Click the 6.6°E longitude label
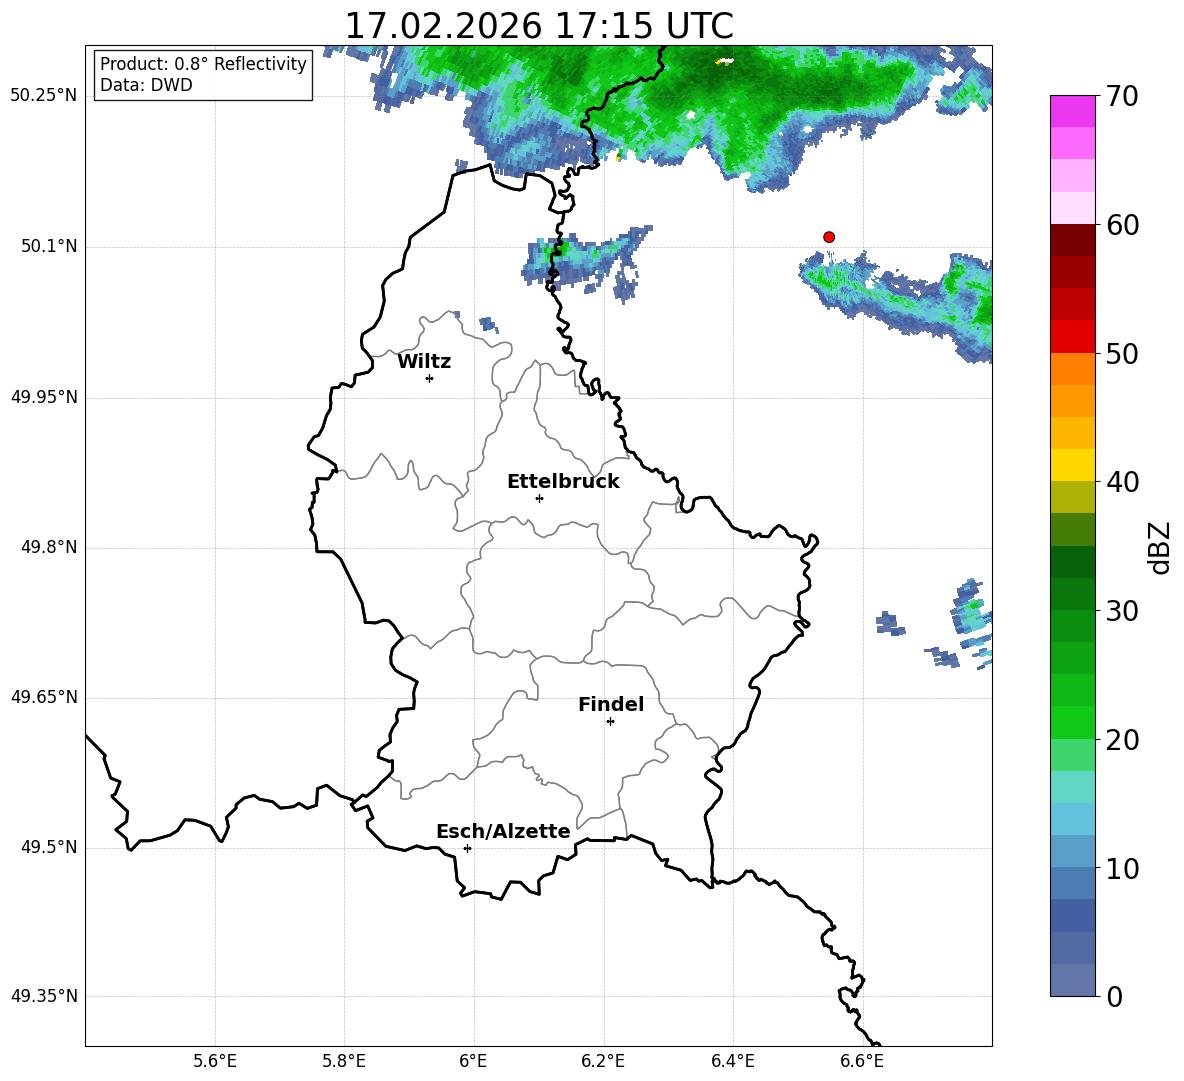Image resolution: width=1184 pixels, height=1081 pixels. click(x=862, y=1062)
